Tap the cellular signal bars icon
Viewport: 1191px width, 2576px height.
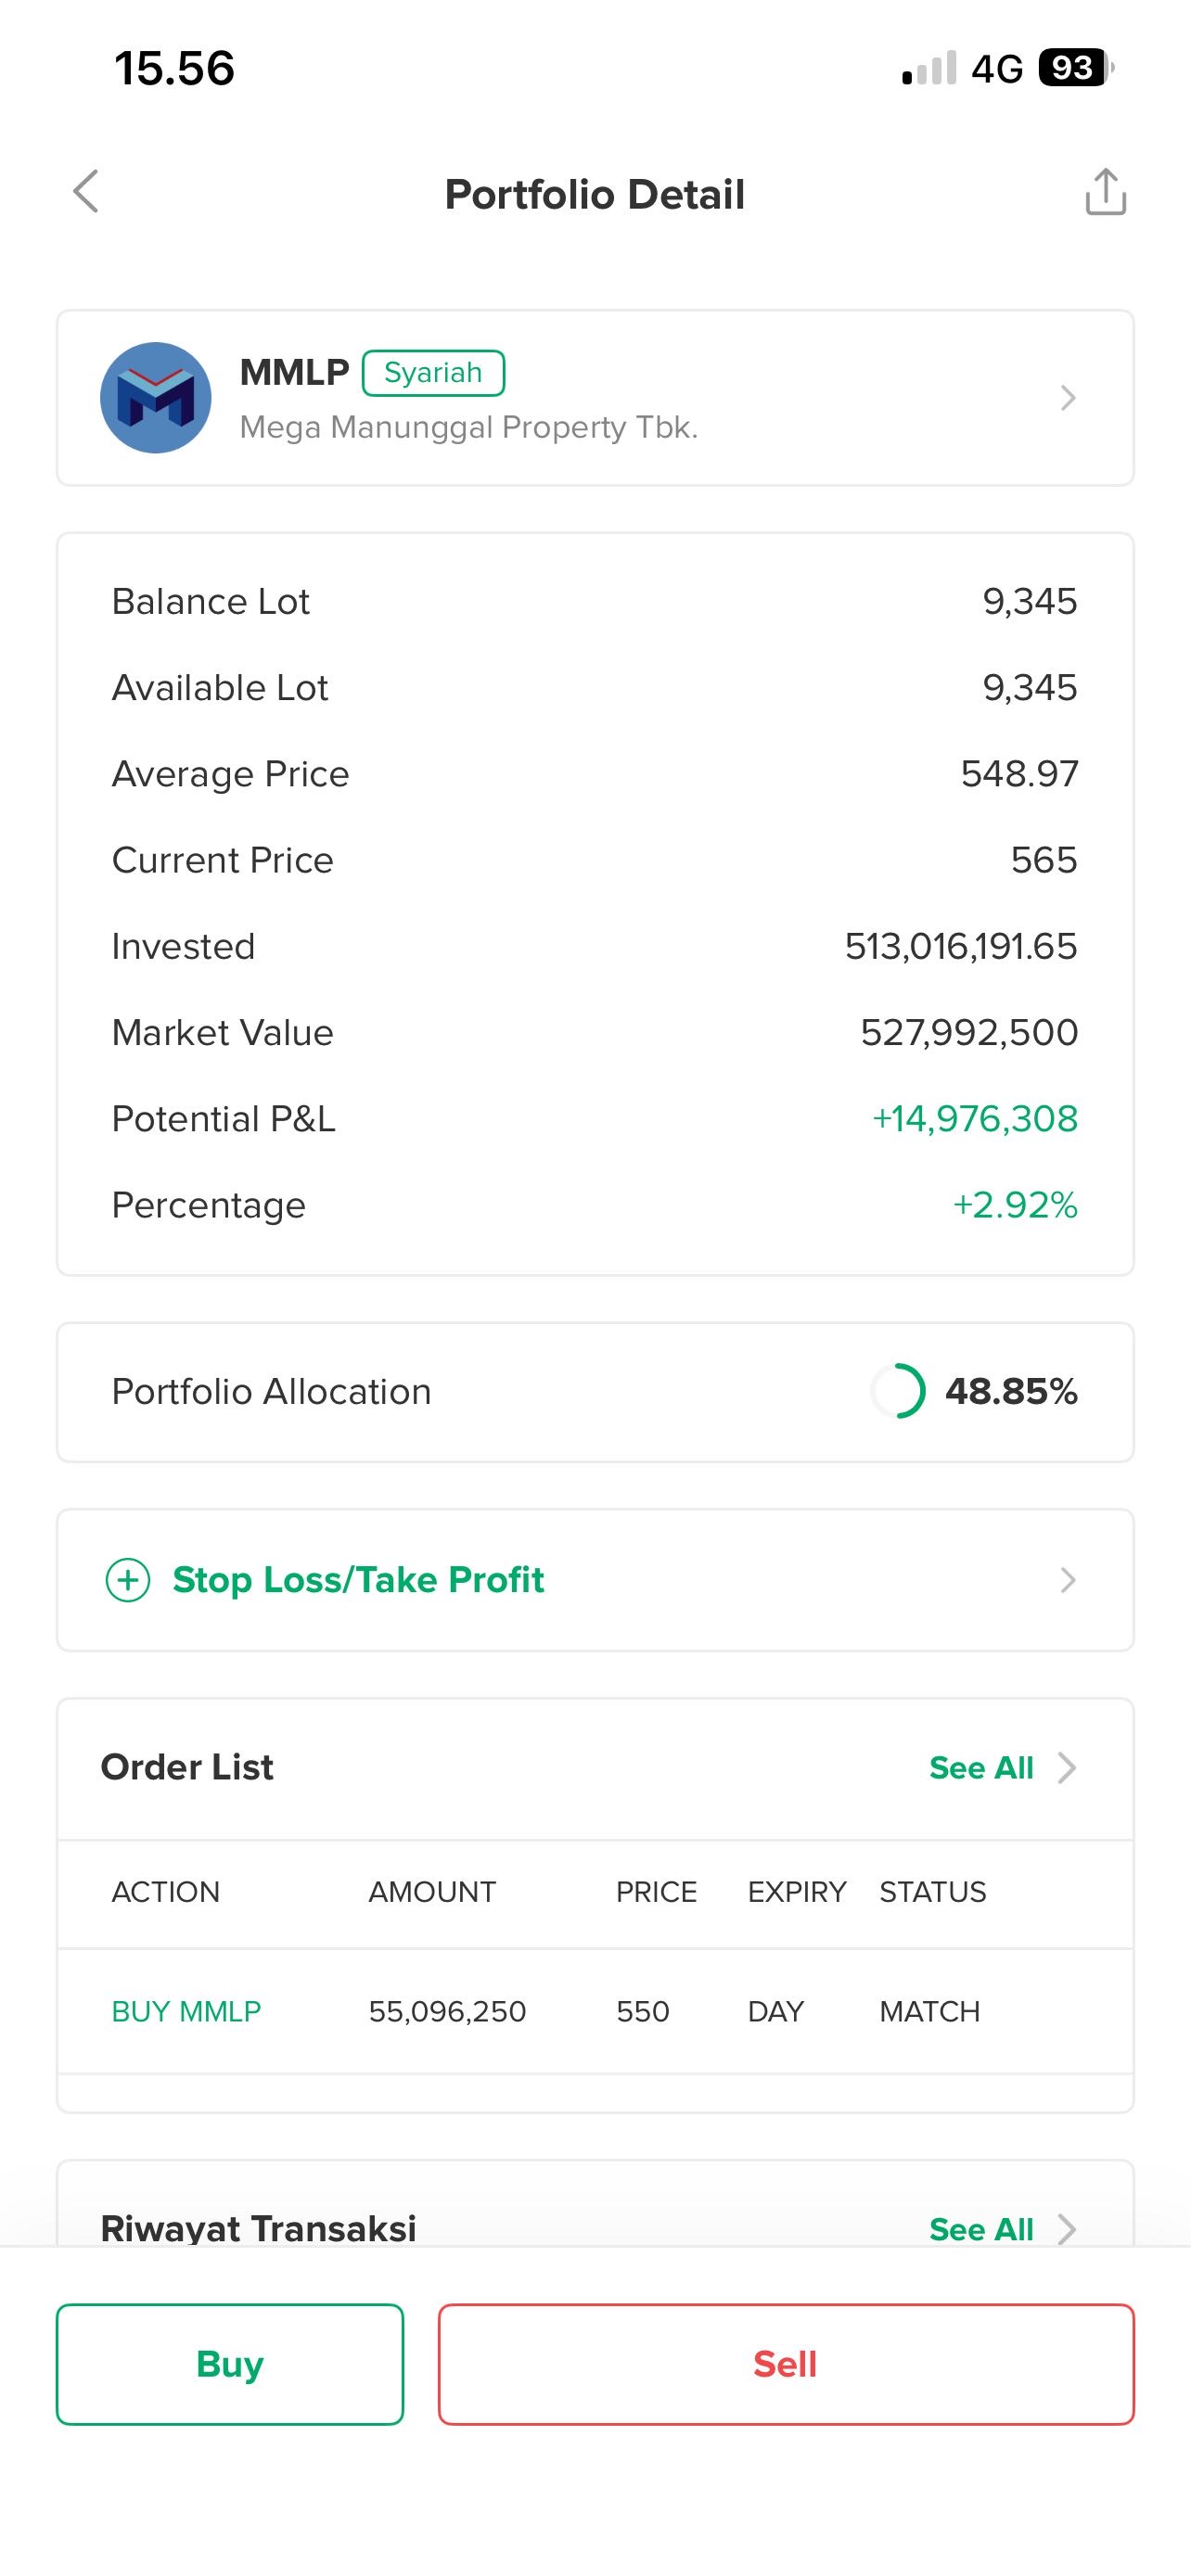(929, 69)
